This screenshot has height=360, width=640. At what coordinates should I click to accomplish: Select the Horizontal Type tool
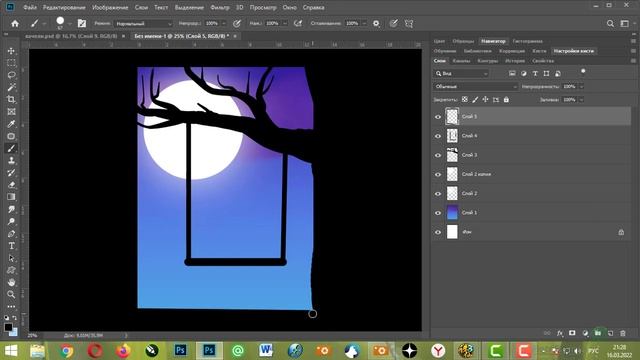click(x=11, y=246)
